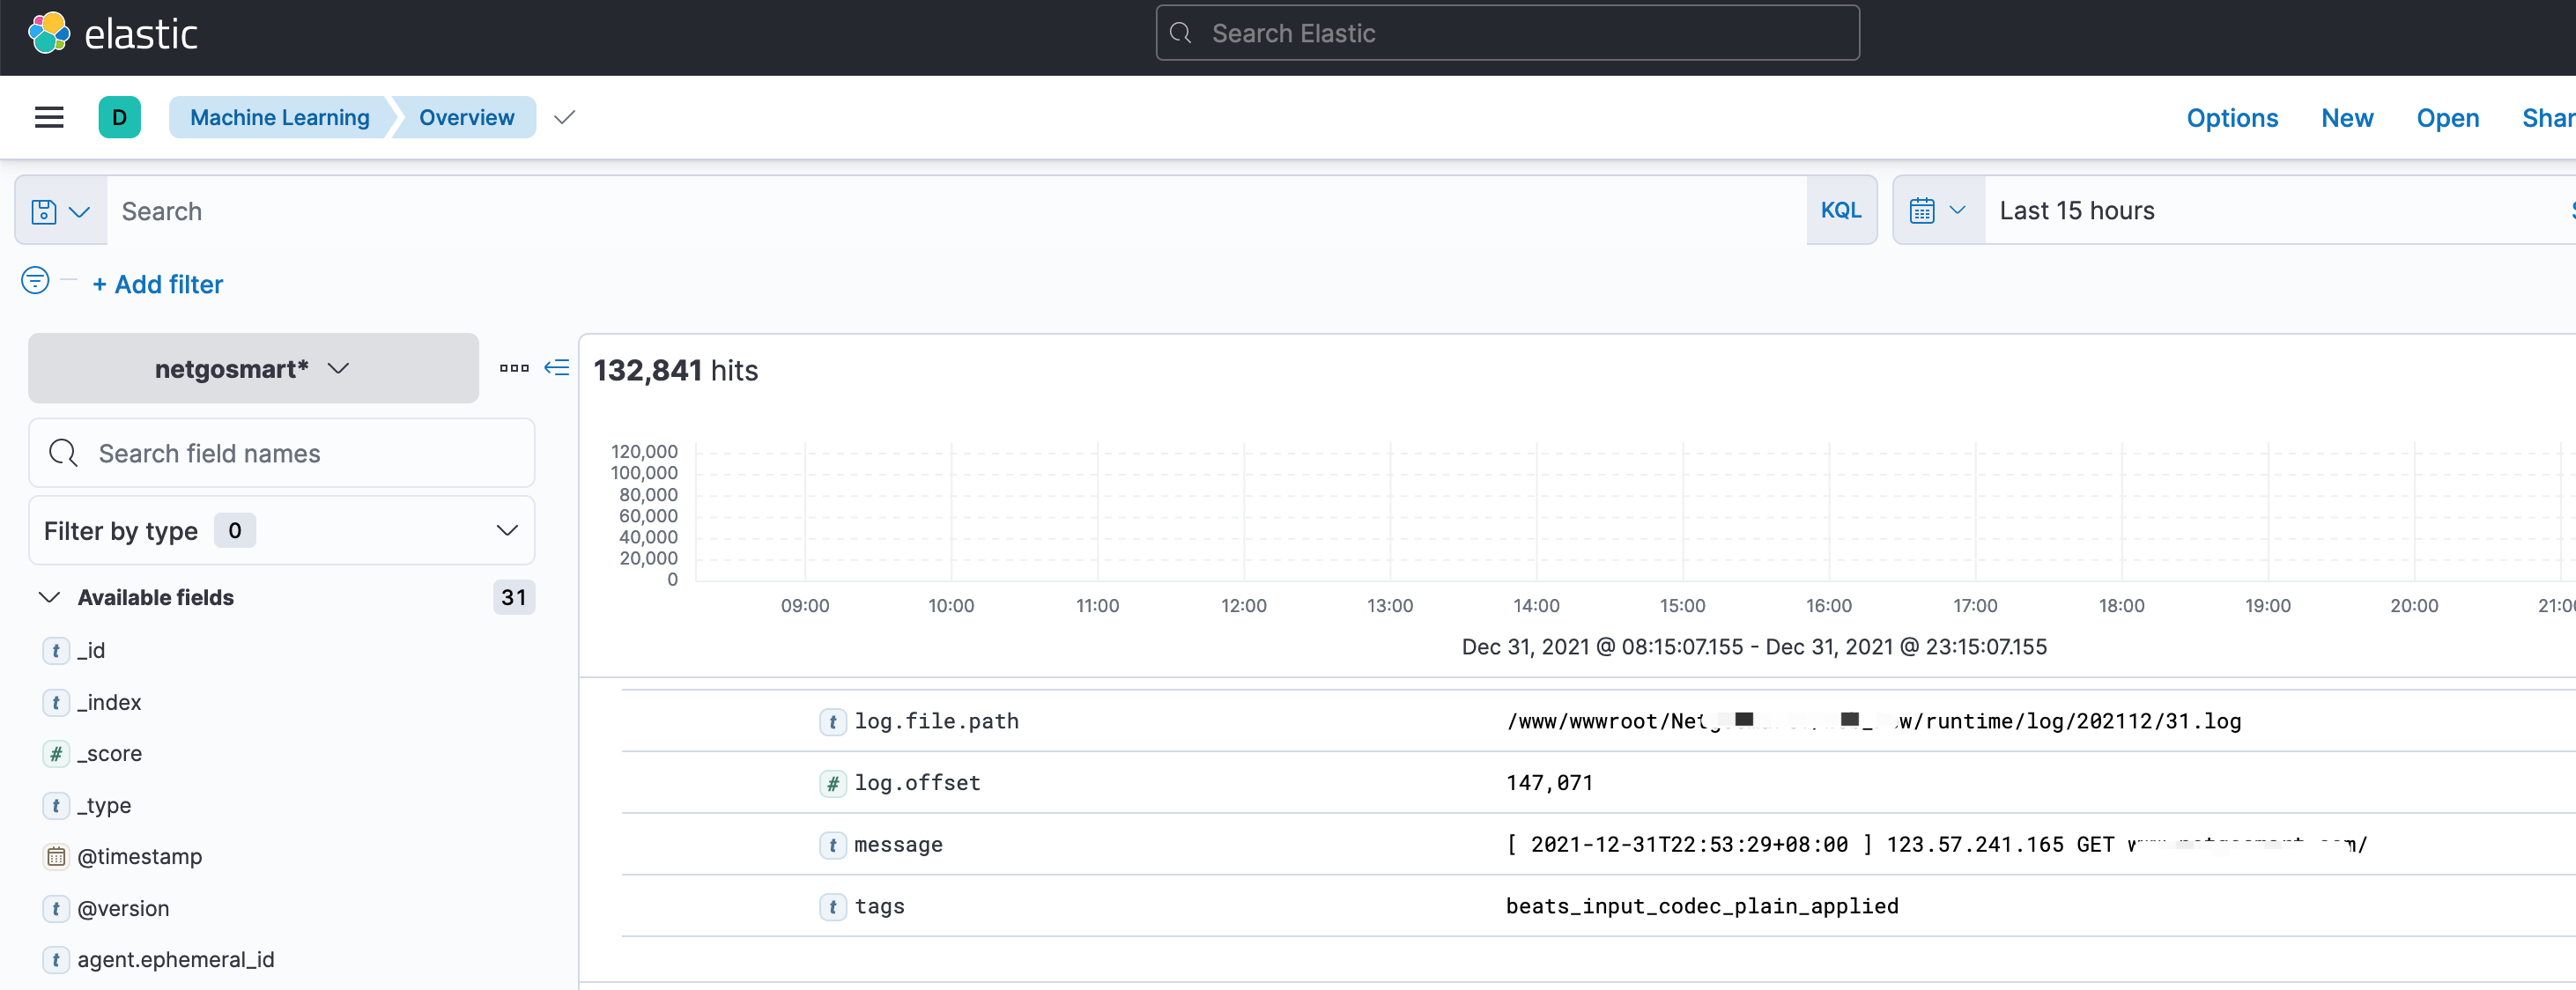The height and width of the screenshot is (990, 2576).
Task: Click number type icon beside _score
Action: coord(56,754)
